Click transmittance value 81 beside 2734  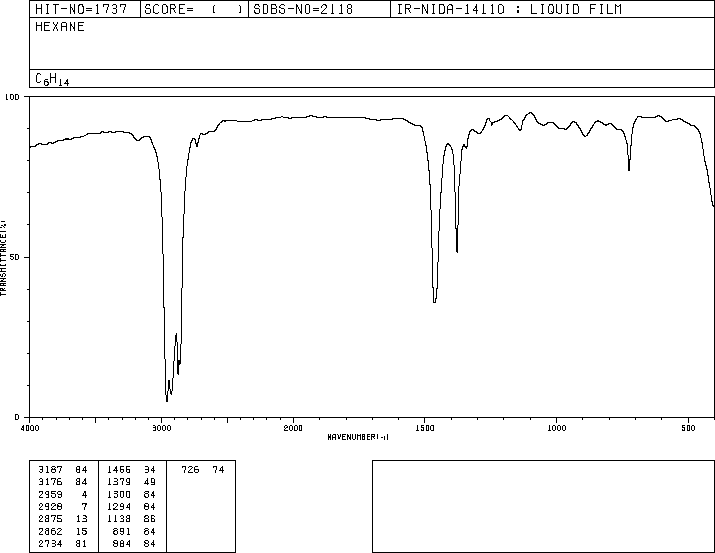pyautogui.click(x=82, y=544)
